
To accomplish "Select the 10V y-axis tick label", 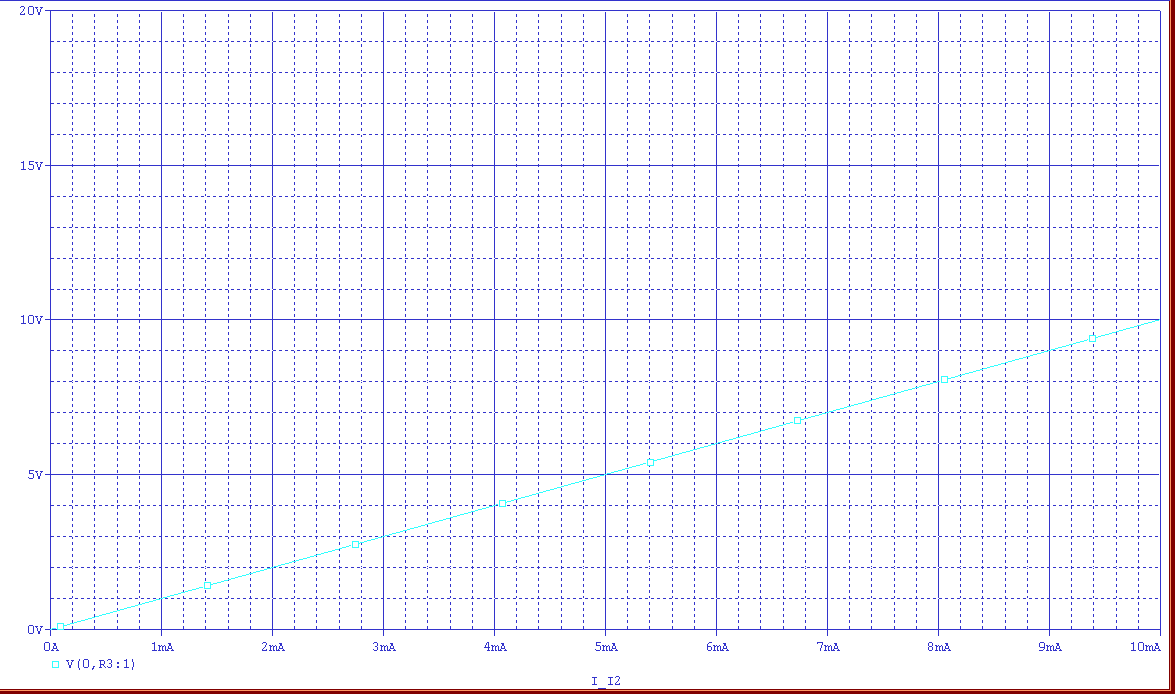I will 31,320.
